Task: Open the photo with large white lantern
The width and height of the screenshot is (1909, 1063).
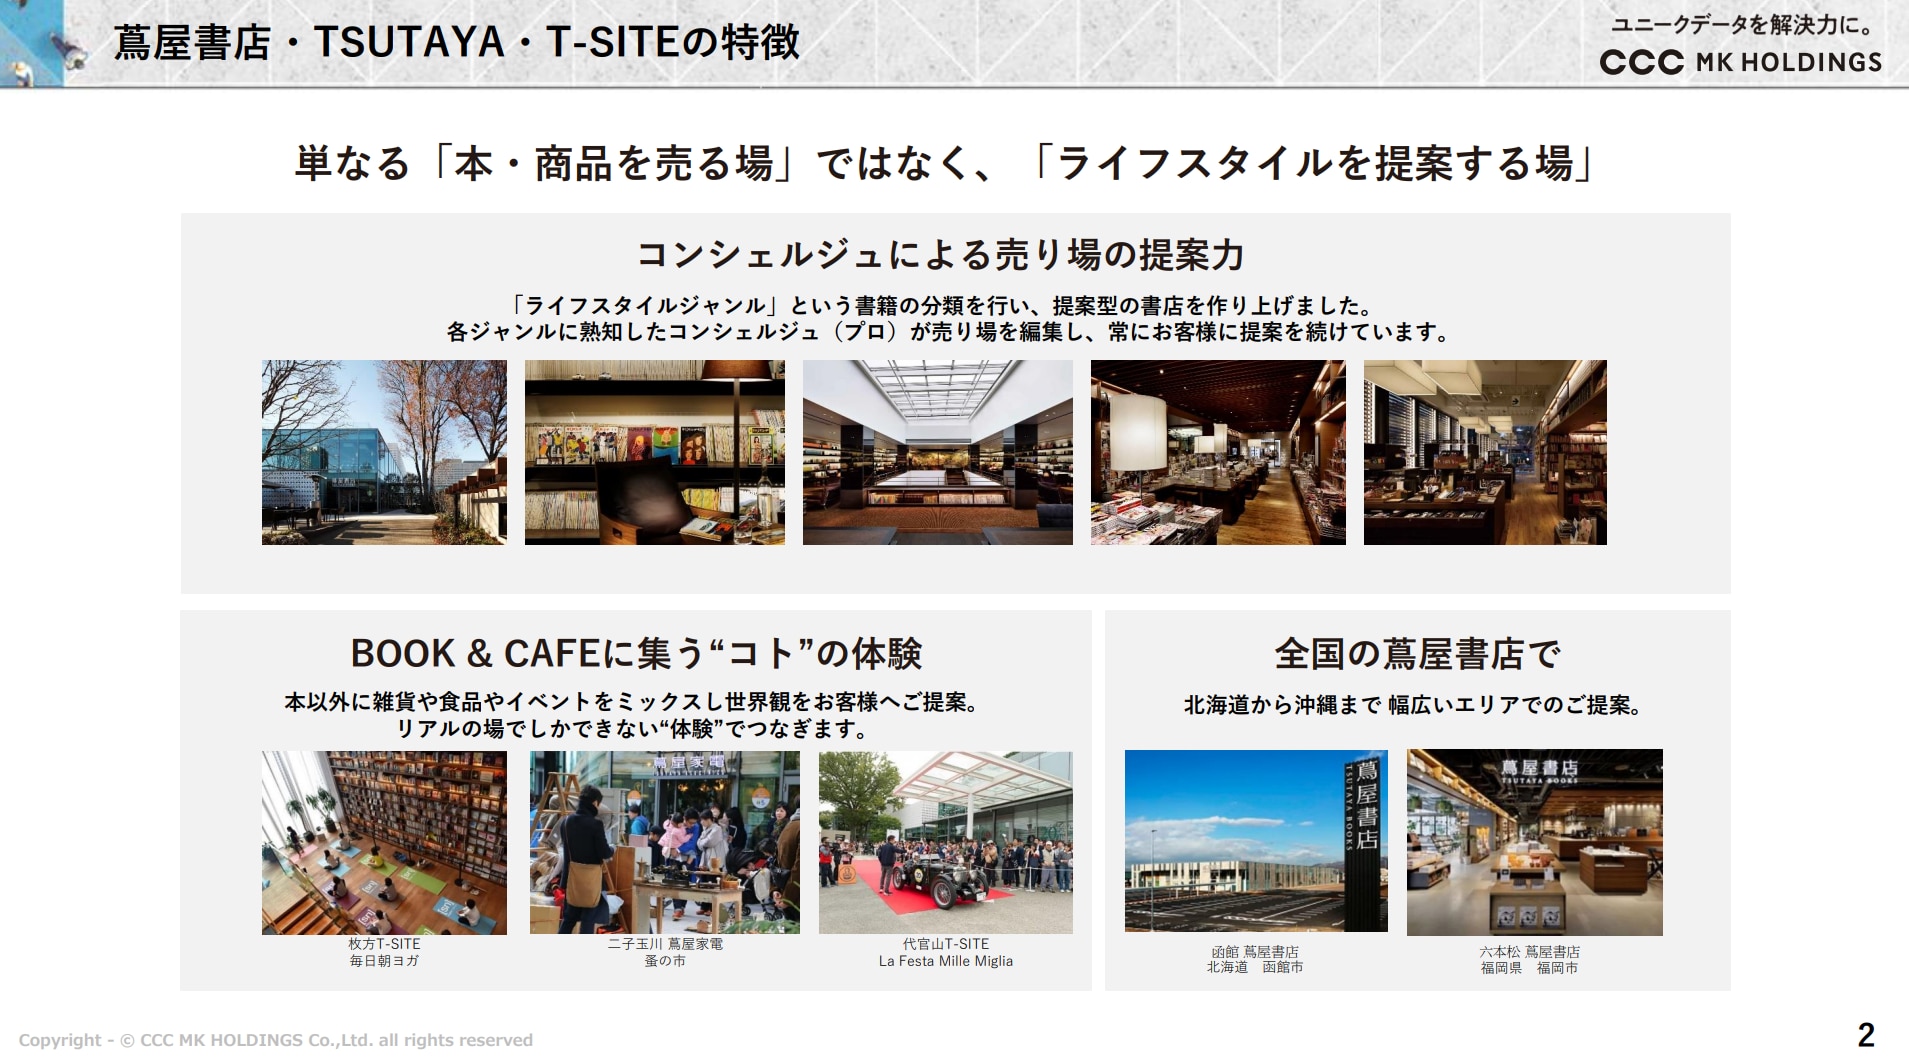Action: tap(1218, 452)
